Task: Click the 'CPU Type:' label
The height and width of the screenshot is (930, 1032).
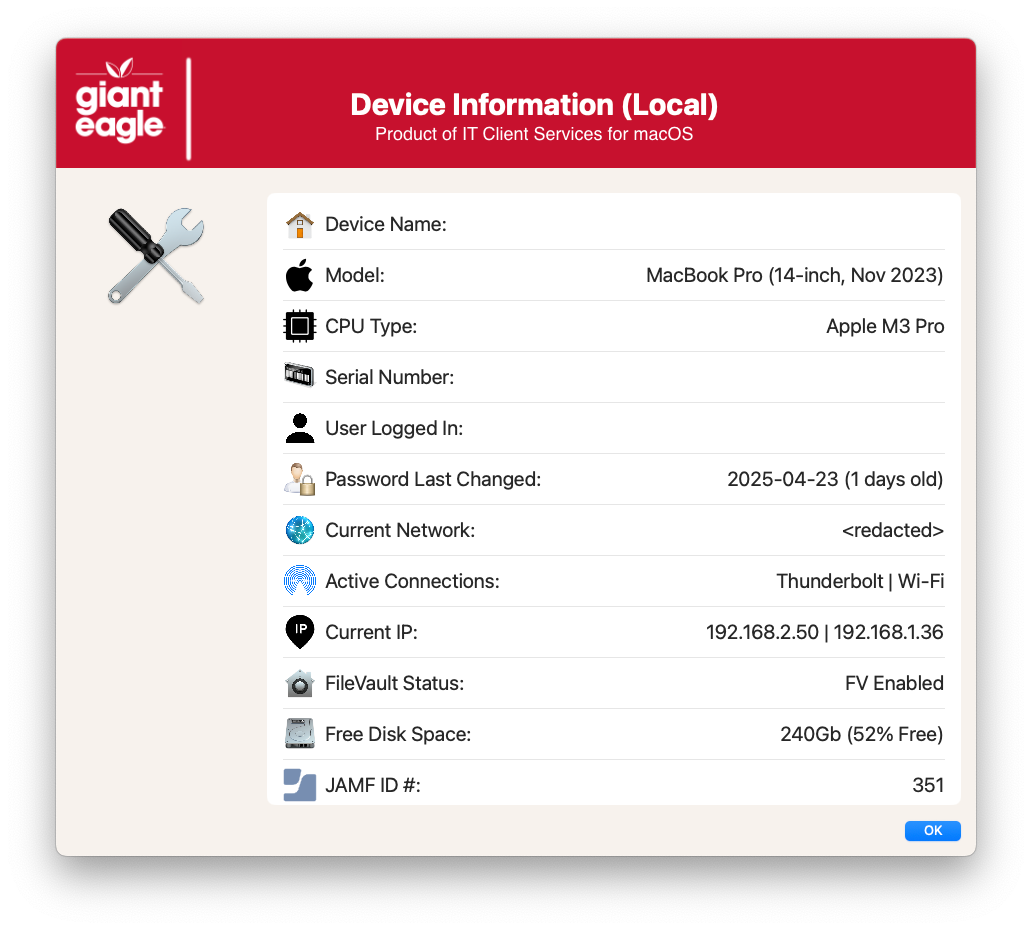Action: (371, 326)
